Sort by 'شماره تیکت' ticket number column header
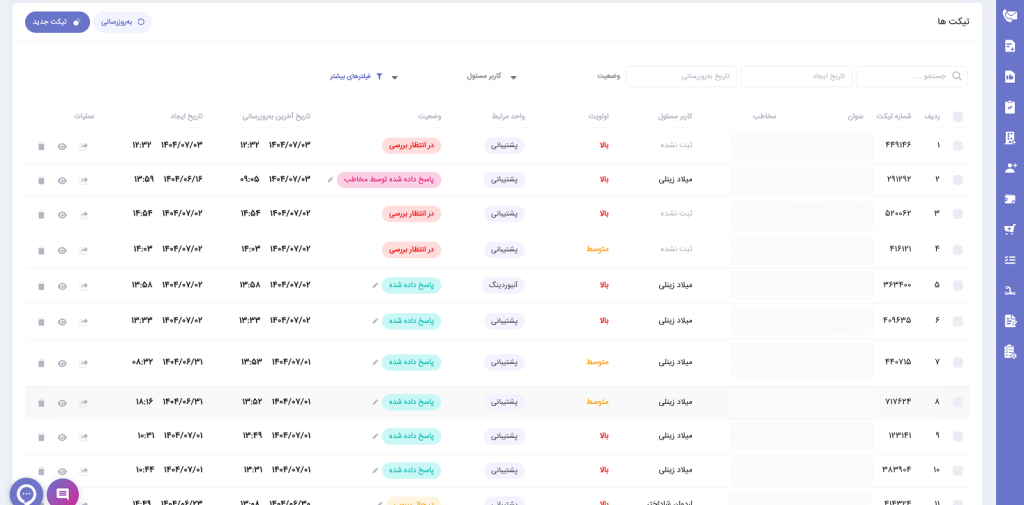This screenshot has height=505, width=1024. 893,116
